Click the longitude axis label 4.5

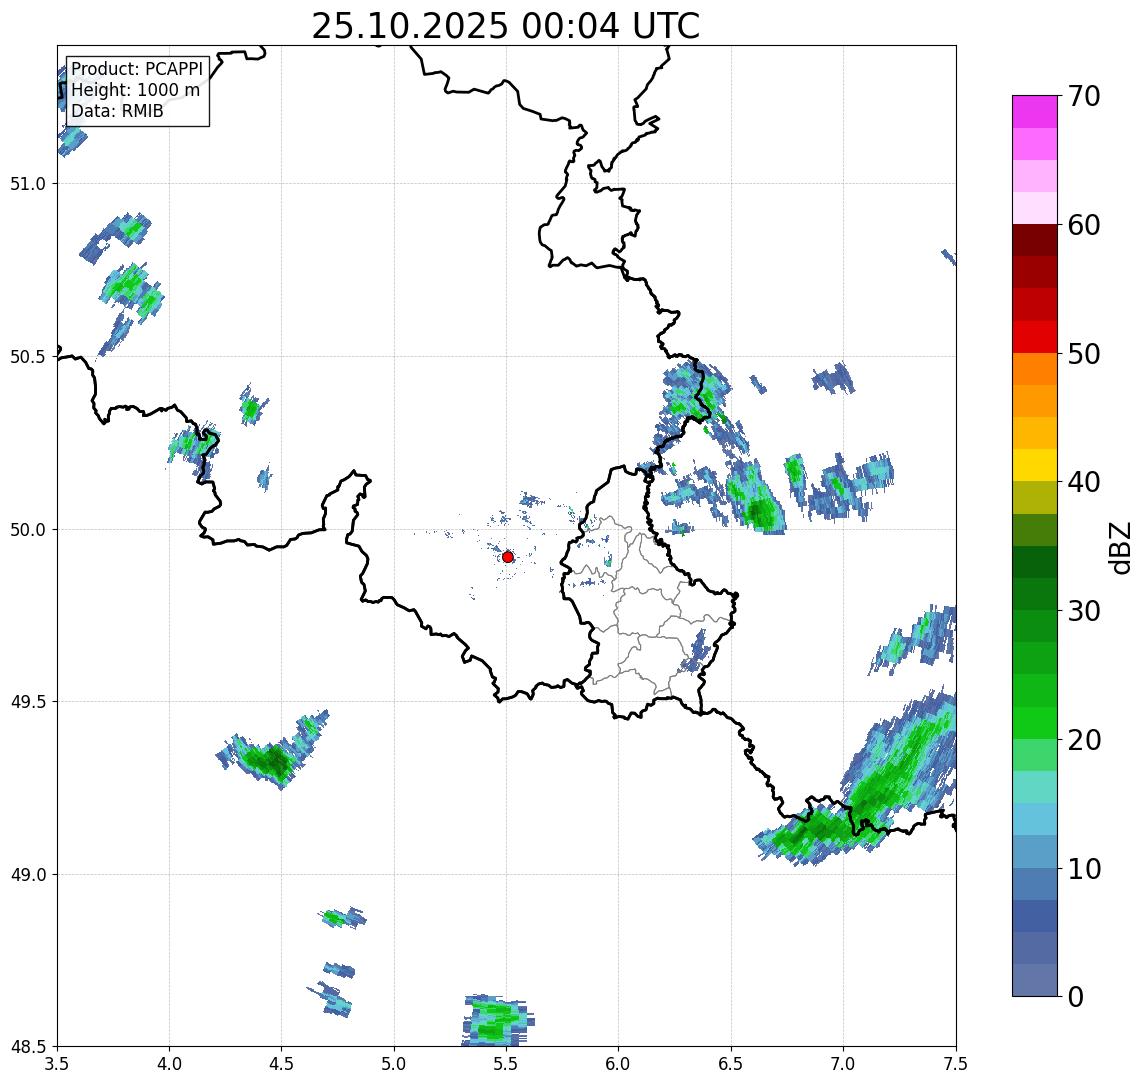click(x=282, y=1064)
